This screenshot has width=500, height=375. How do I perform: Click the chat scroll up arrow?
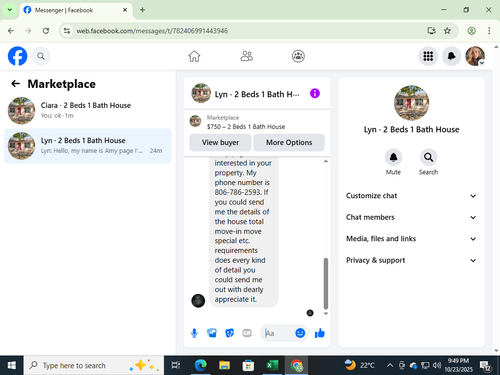pyautogui.click(x=326, y=161)
